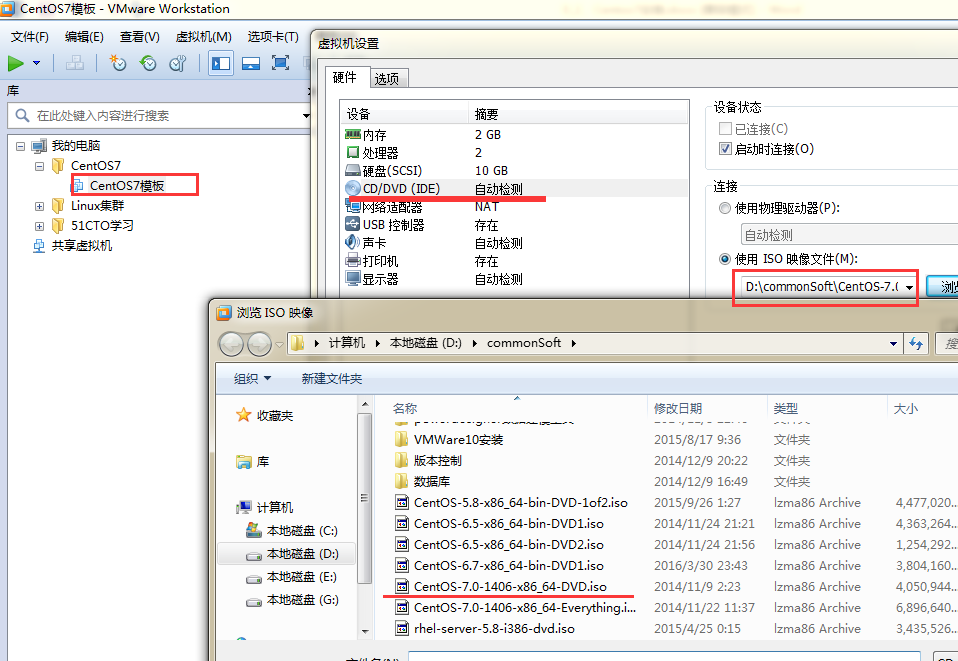
Task: Click the browse button next to ISO path
Action: 942,287
